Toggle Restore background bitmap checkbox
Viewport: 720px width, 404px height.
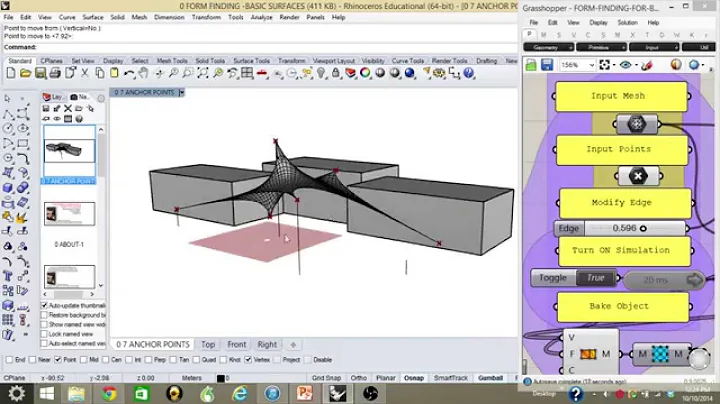[45, 315]
